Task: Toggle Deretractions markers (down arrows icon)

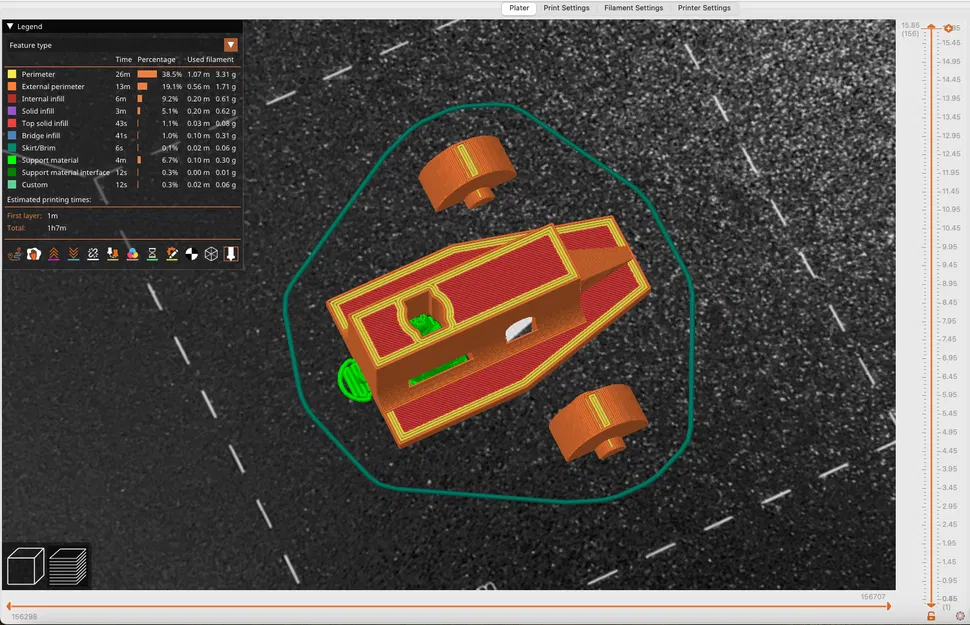Action: (74, 254)
